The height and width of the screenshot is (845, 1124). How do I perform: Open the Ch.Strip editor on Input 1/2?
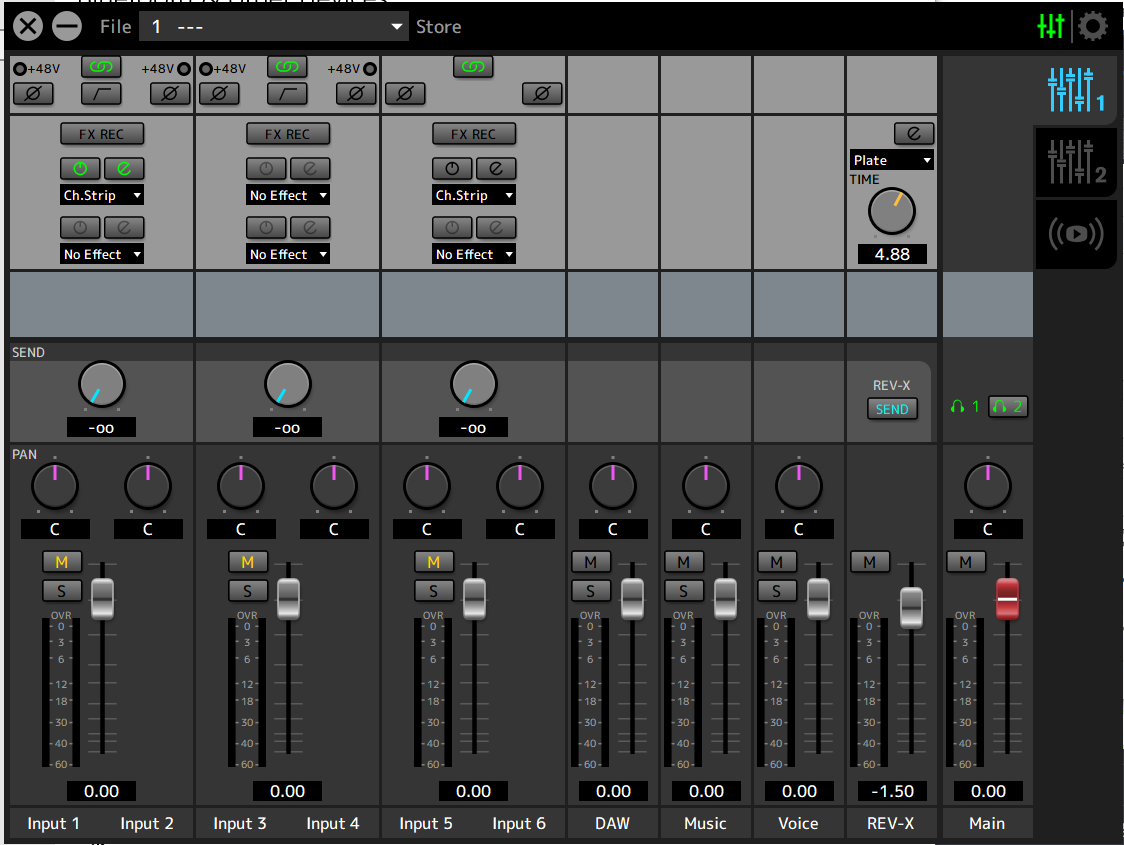[x=124, y=168]
